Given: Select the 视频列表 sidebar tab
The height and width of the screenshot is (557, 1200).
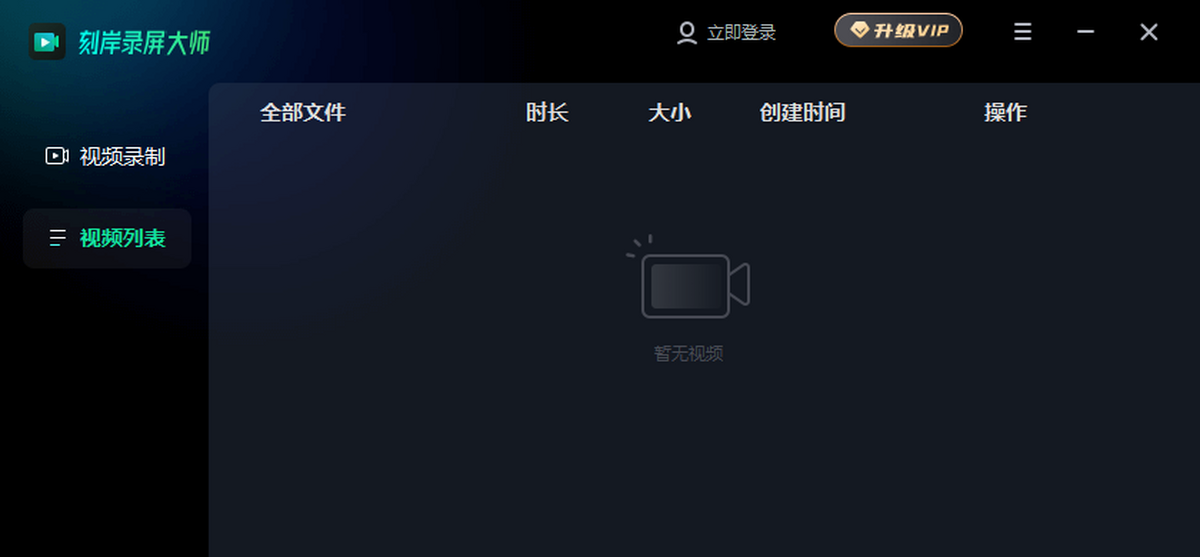Looking at the screenshot, I should [107, 238].
